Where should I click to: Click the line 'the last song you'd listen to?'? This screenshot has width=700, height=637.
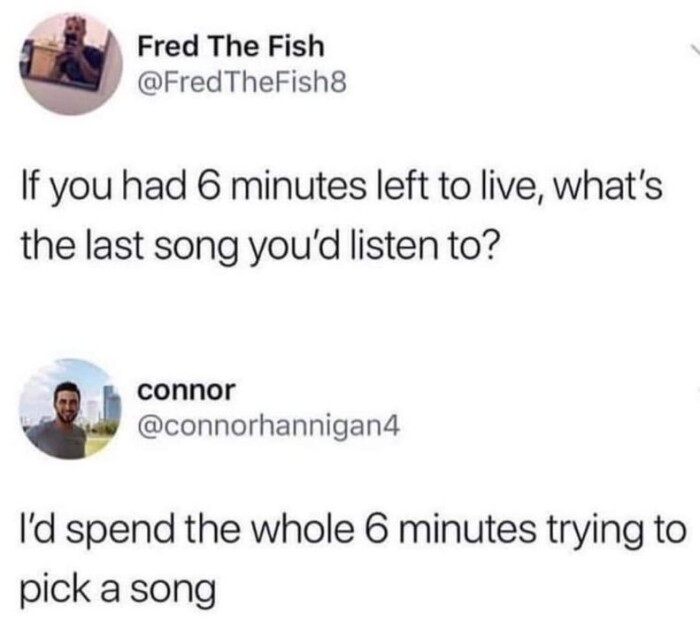tap(258, 248)
